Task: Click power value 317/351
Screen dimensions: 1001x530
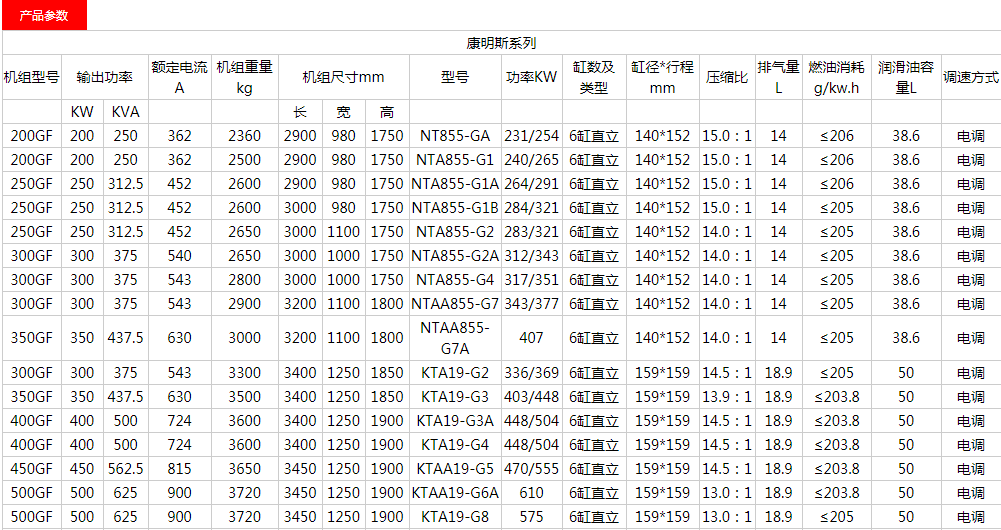Action: pos(531,280)
